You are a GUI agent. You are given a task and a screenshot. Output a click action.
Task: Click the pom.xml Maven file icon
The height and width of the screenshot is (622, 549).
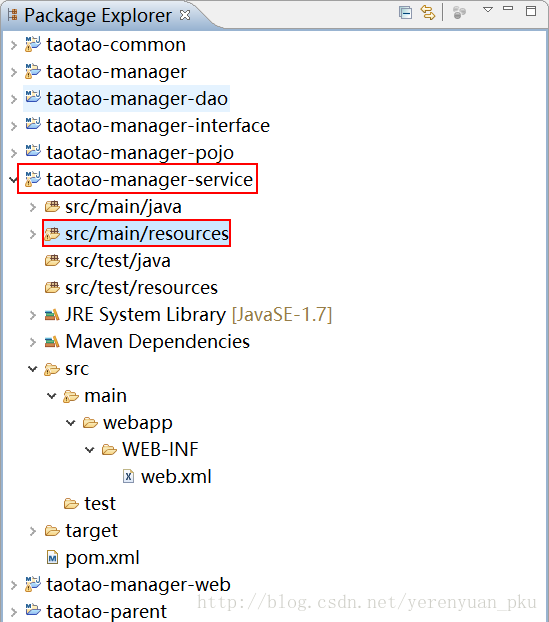point(52,557)
